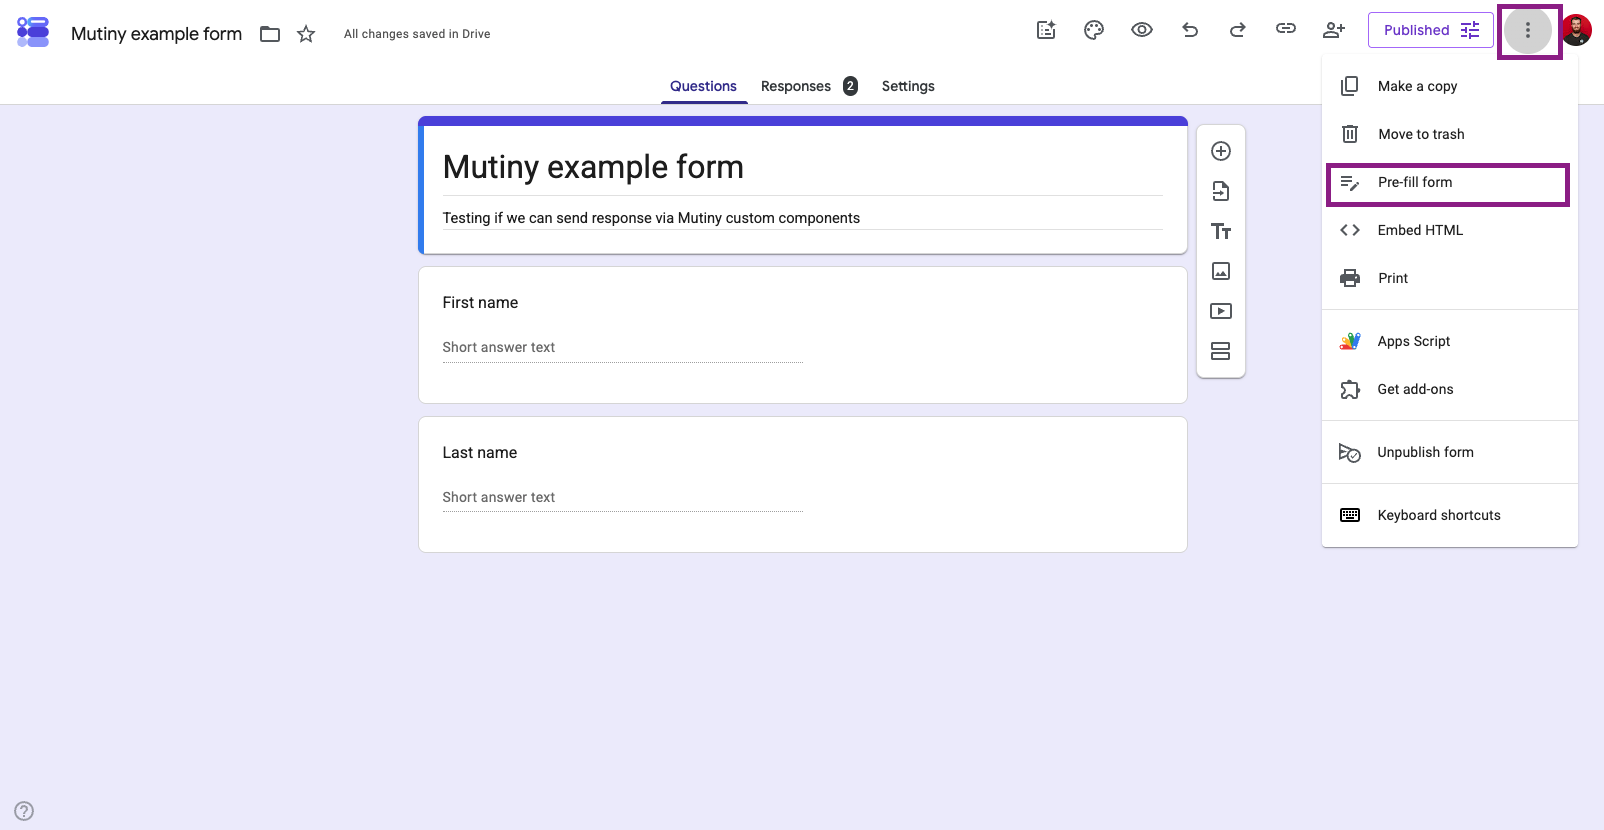Switch to the Responses tab
Screen dimensions: 1604x830
point(809,86)
